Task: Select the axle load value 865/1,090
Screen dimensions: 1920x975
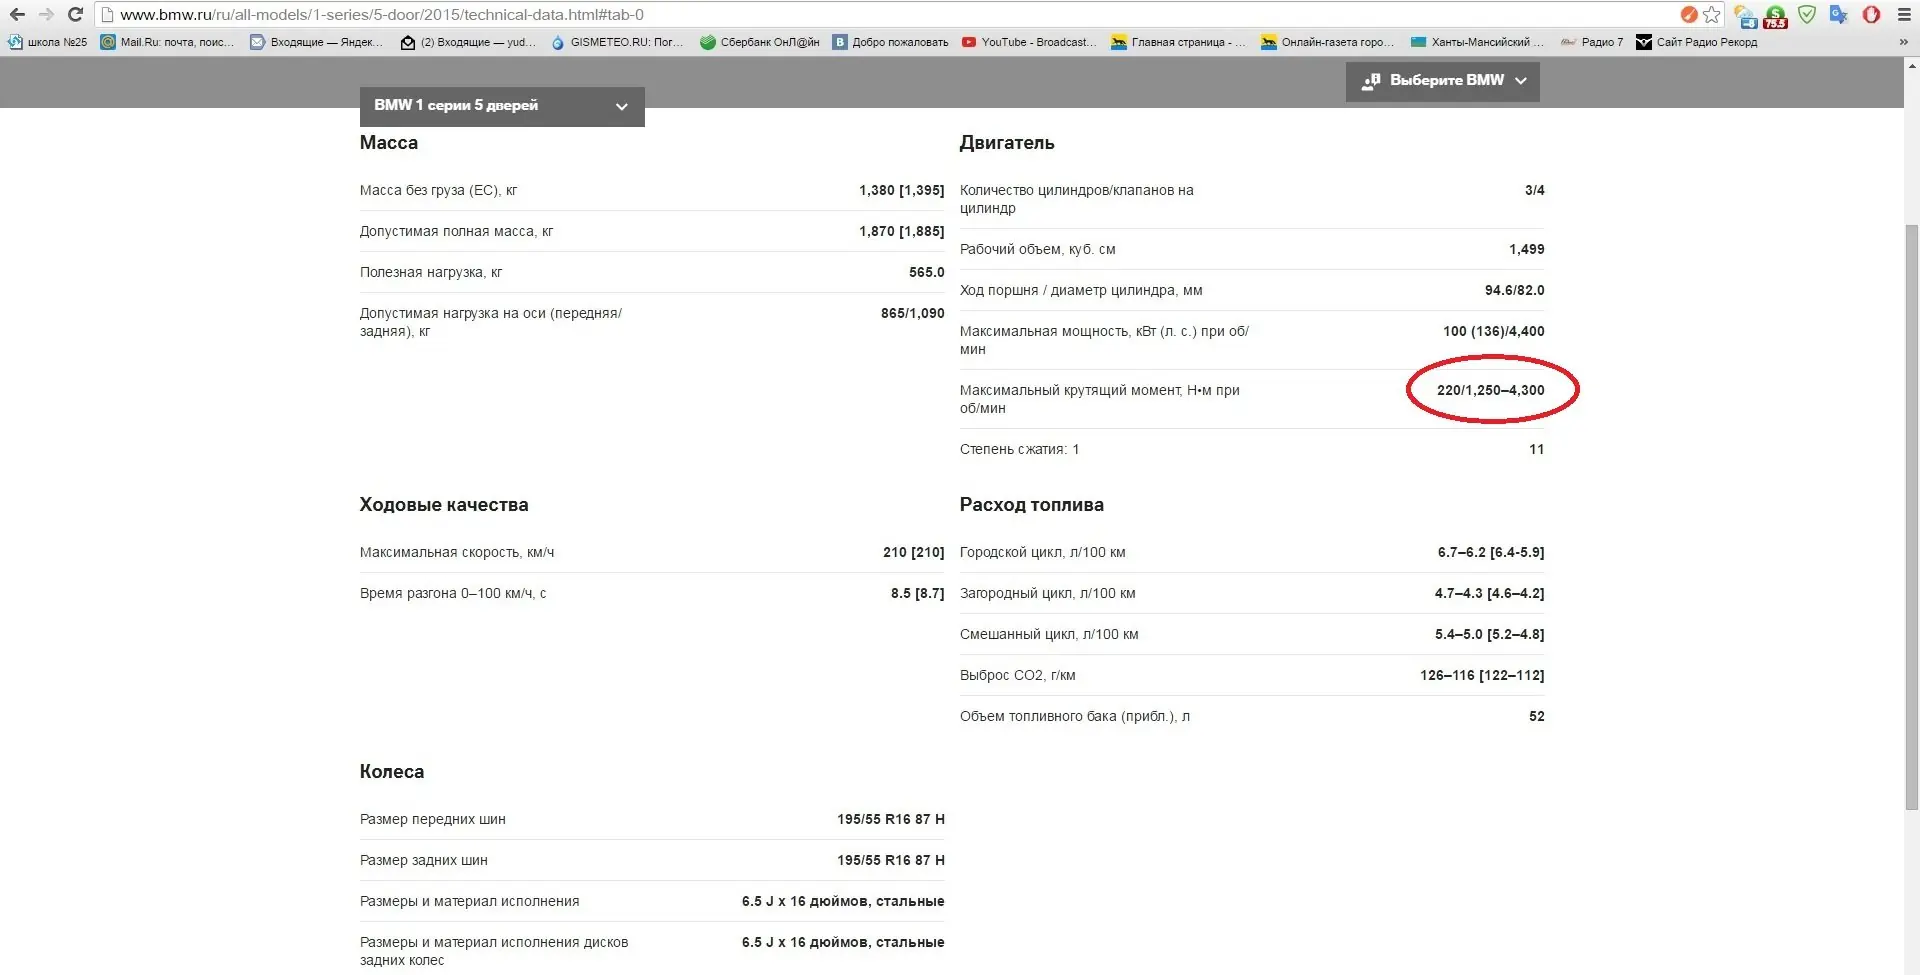Action: (912, 313)
